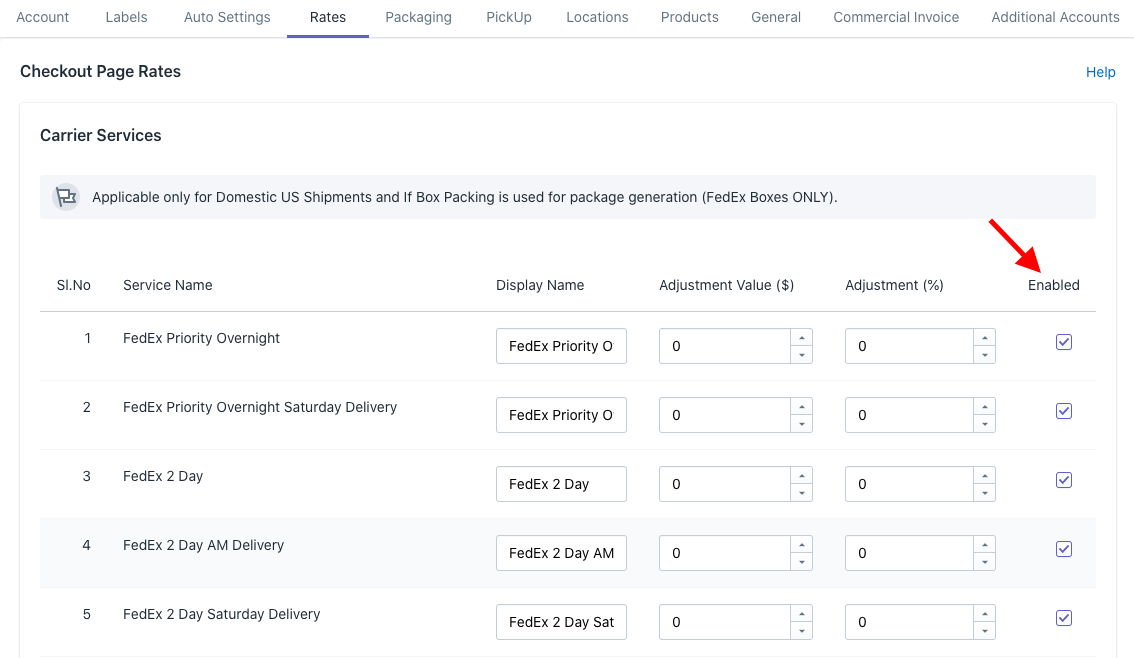Increase adjustment (%) for Priority Overnight Saturday Delivery

(984, 406)
